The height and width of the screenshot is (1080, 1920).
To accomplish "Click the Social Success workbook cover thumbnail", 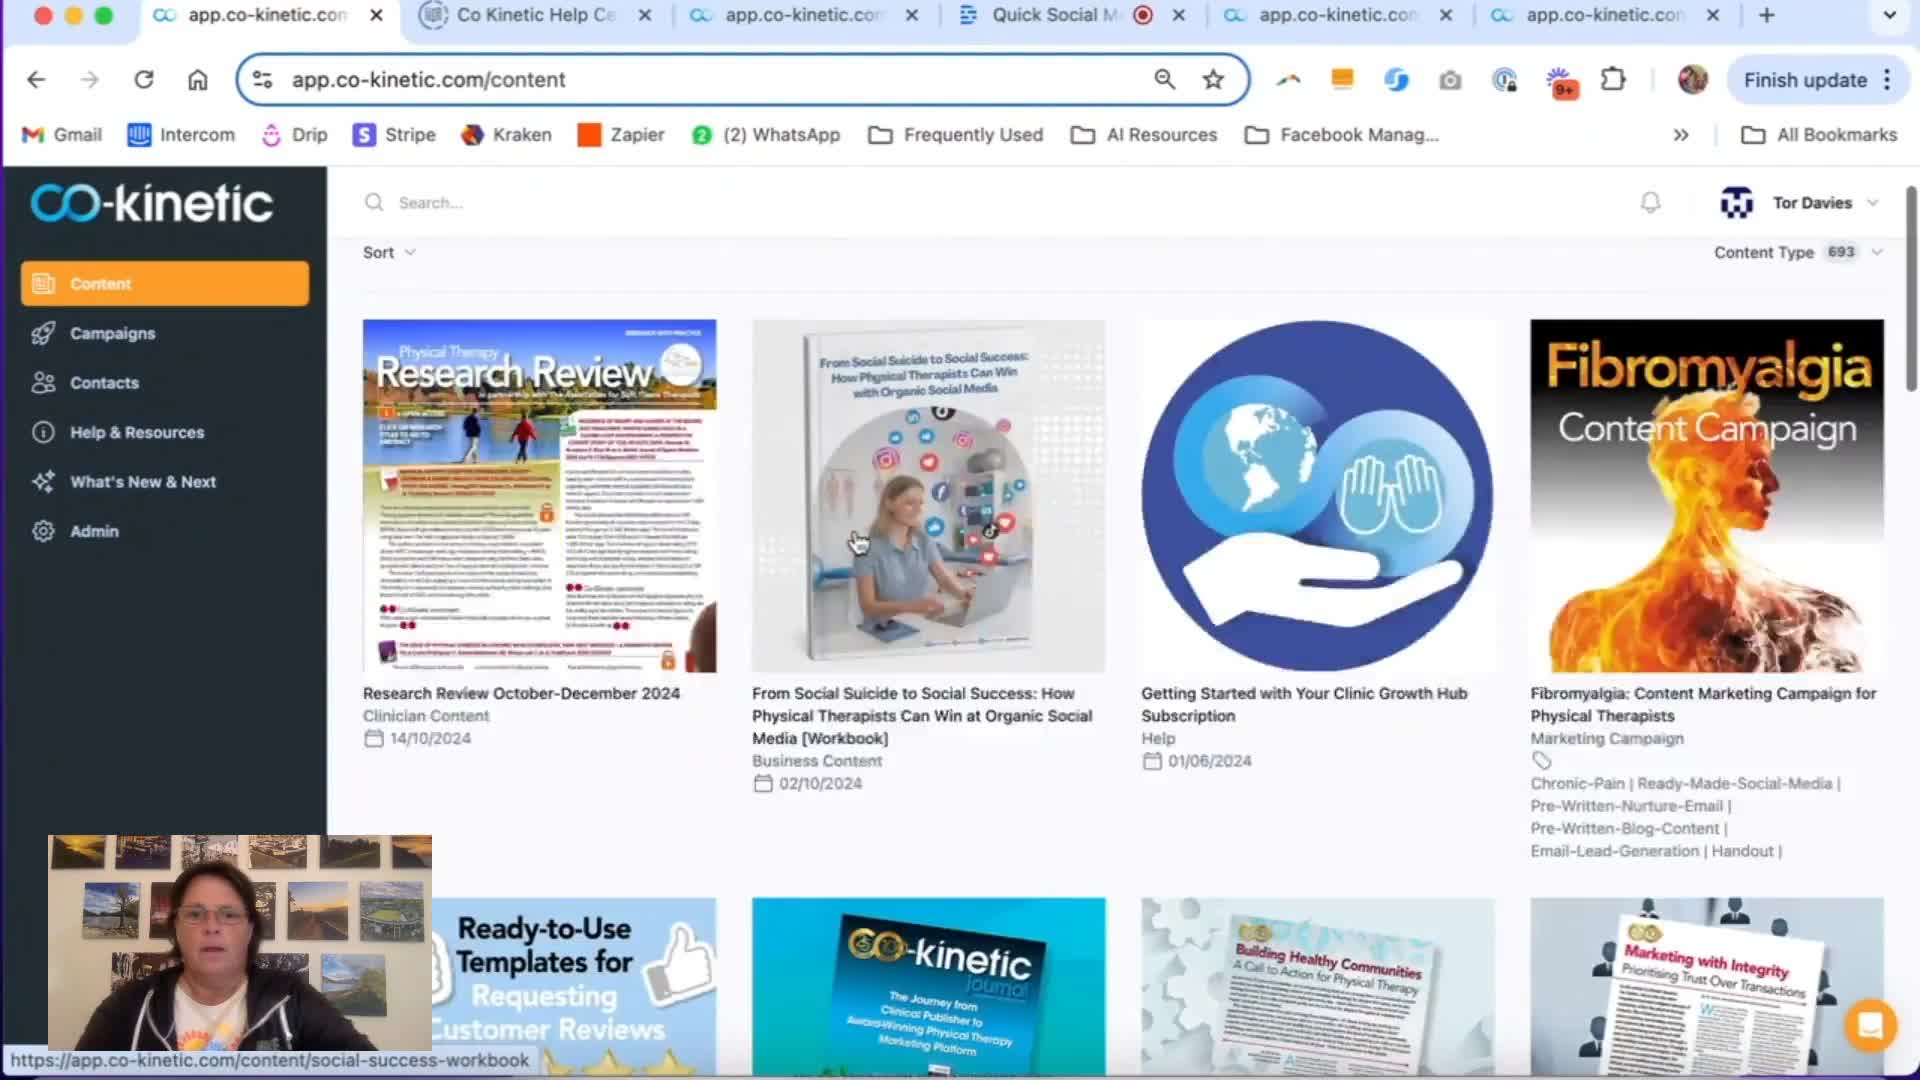I will [x=928, y=496].
